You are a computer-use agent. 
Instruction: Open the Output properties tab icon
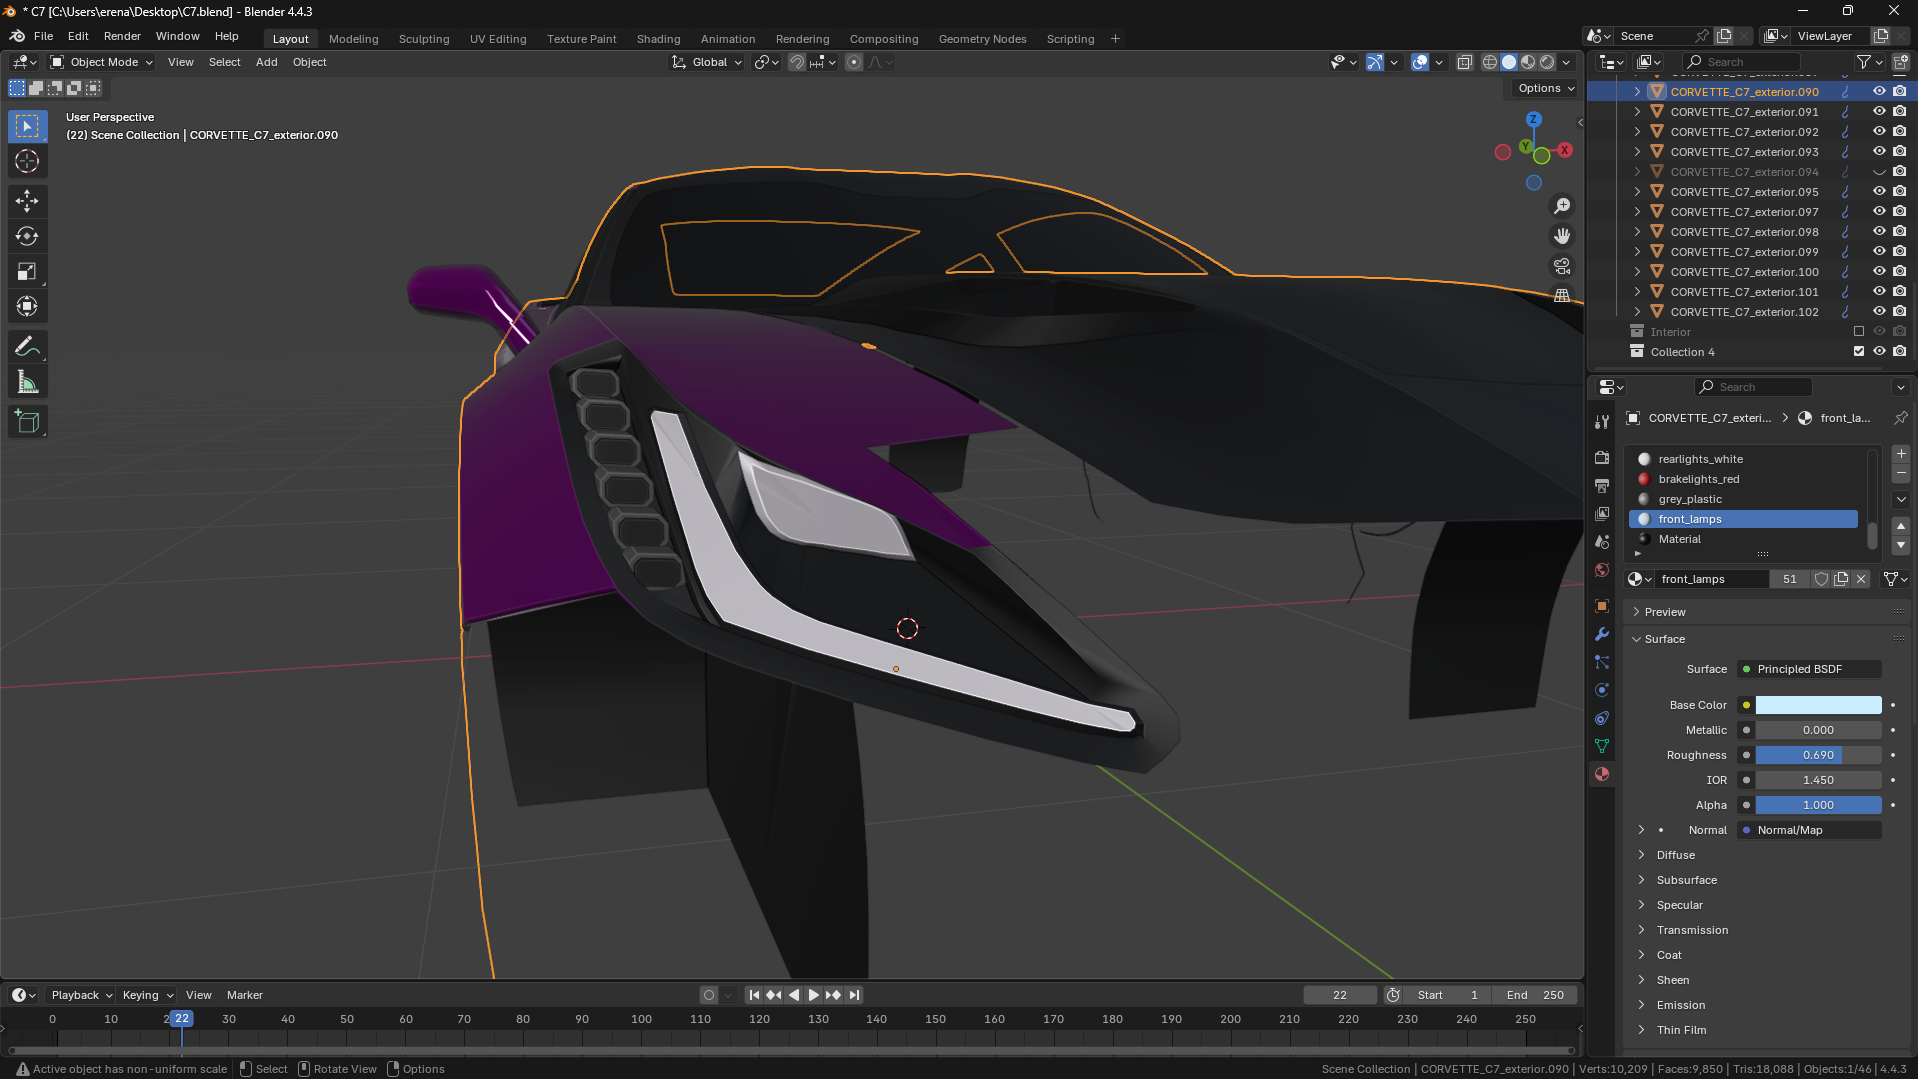pyautogui.click(x=1602, y=485)
